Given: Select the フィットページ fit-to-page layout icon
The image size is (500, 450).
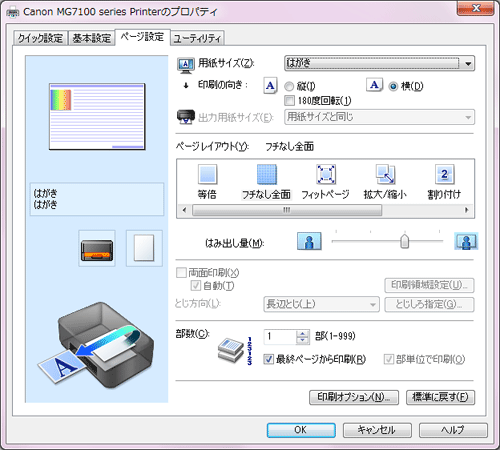Looking at the screenshot, I should [326, 174].
